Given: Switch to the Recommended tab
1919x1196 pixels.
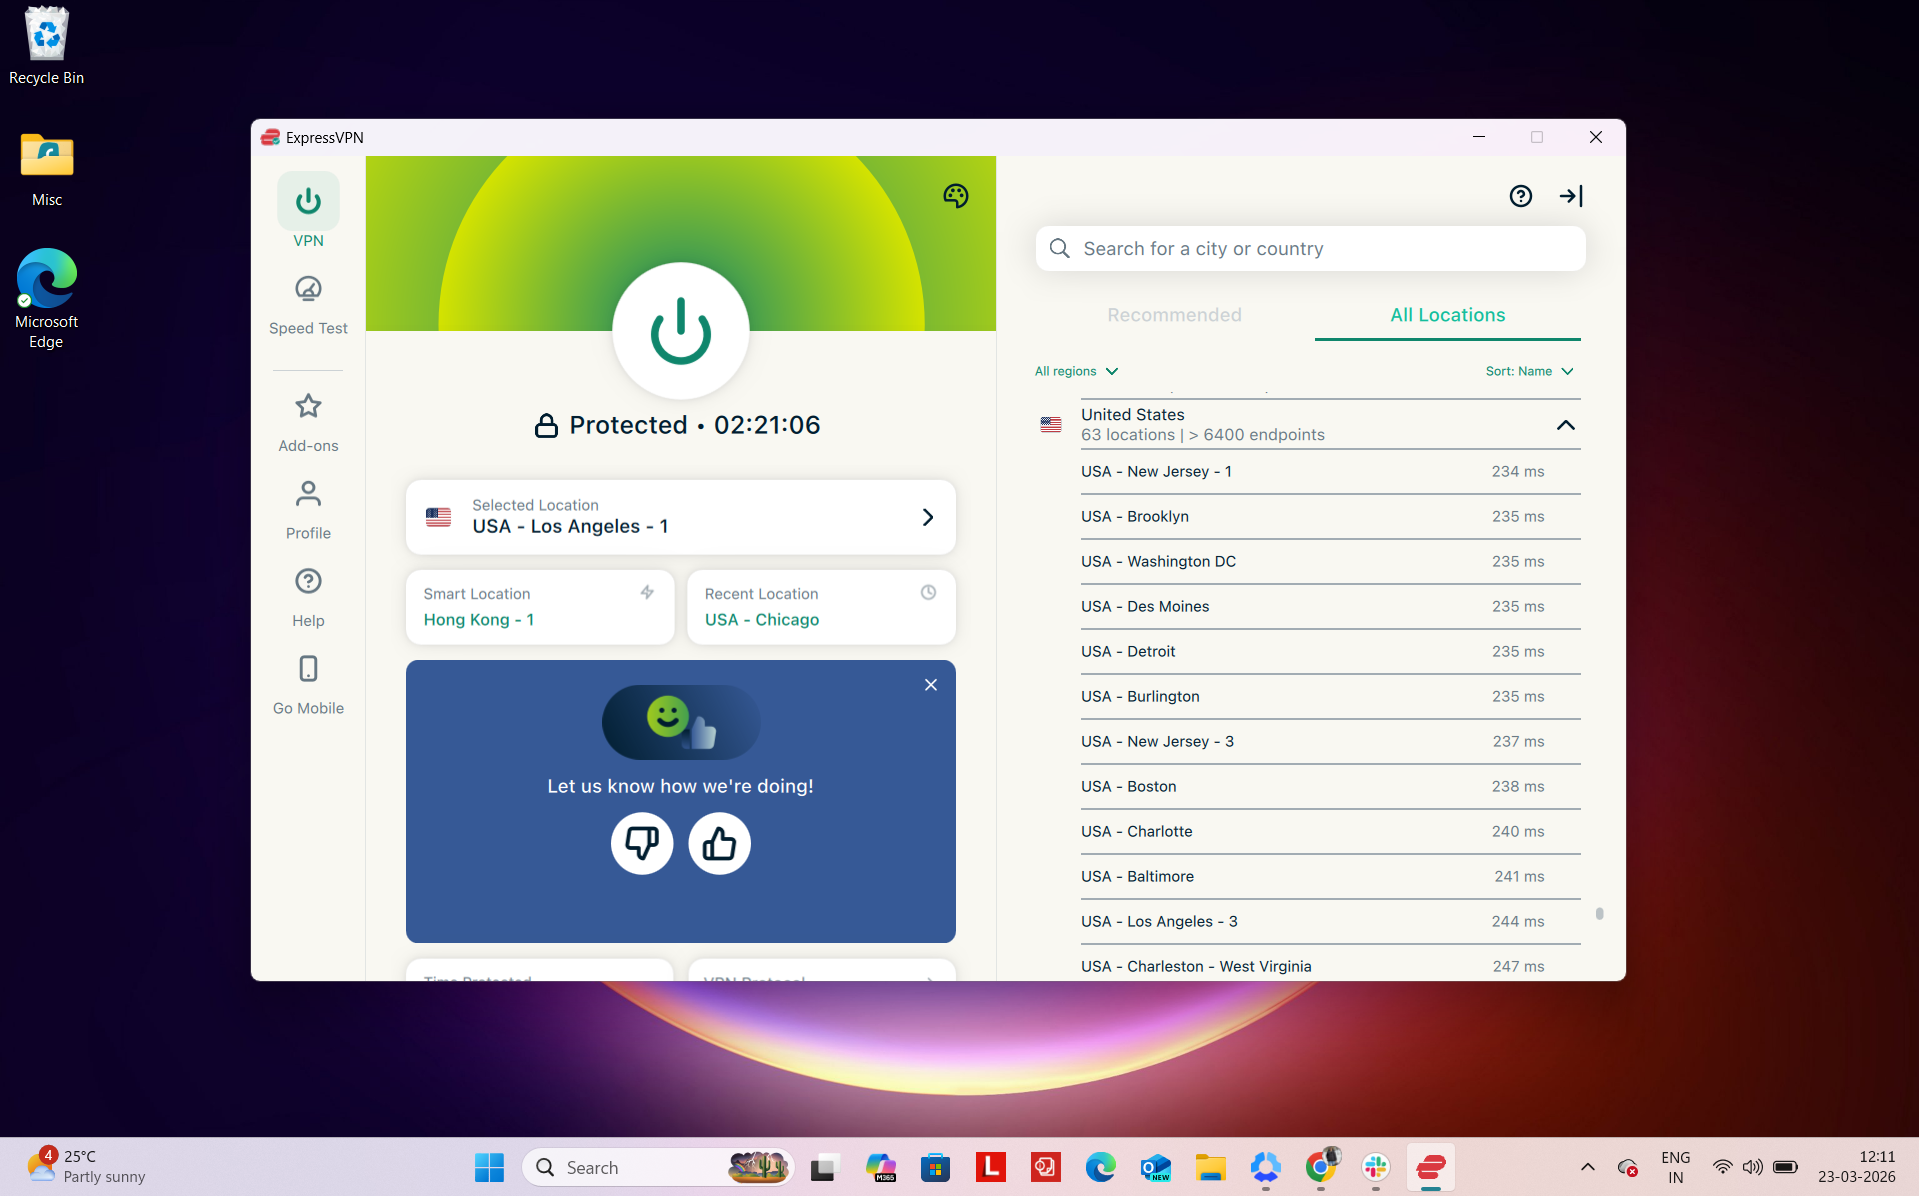Looking at the screenshot, I should [x=1174, y=315].
